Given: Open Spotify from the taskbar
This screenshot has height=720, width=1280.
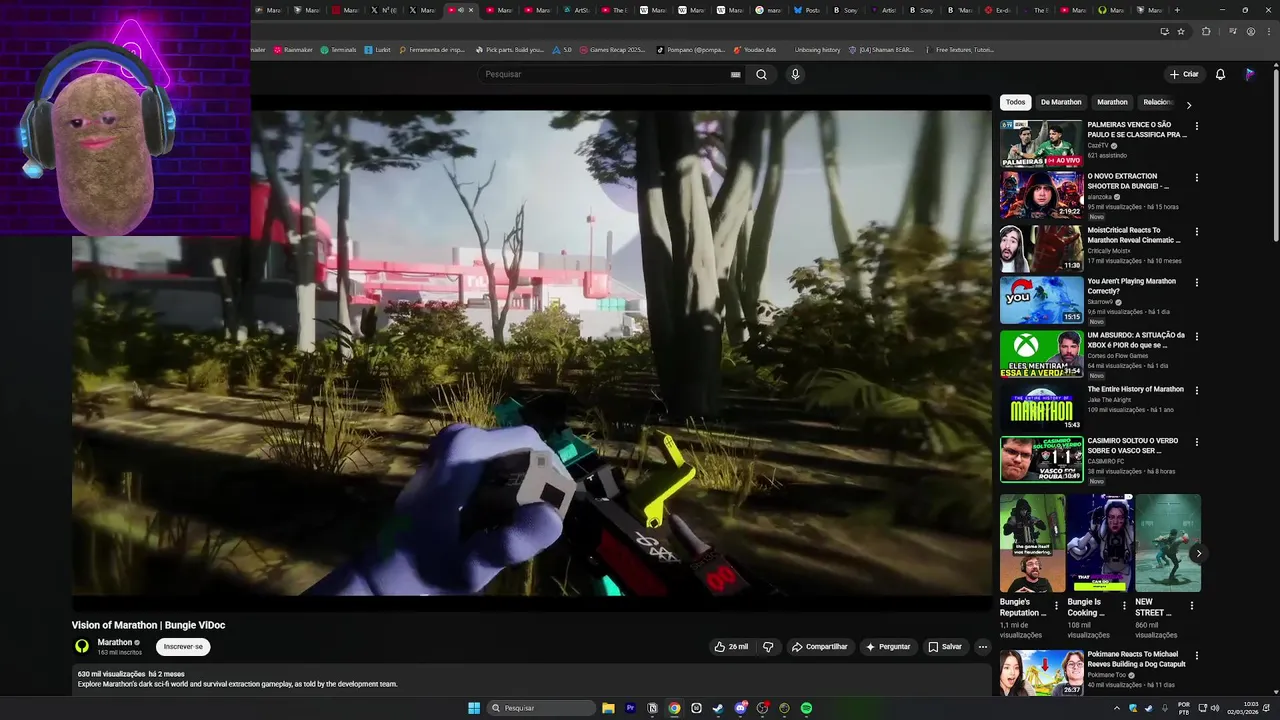Looking at the screenshot, I should coord(806,708).
